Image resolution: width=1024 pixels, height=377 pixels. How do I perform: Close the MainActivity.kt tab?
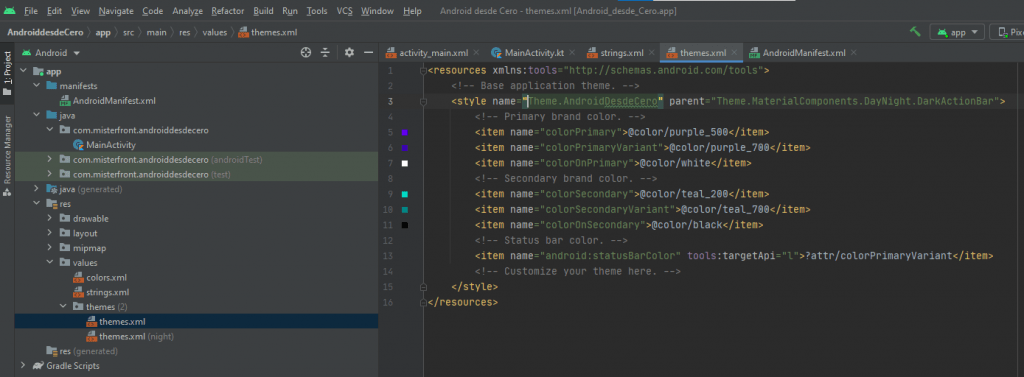571,53
